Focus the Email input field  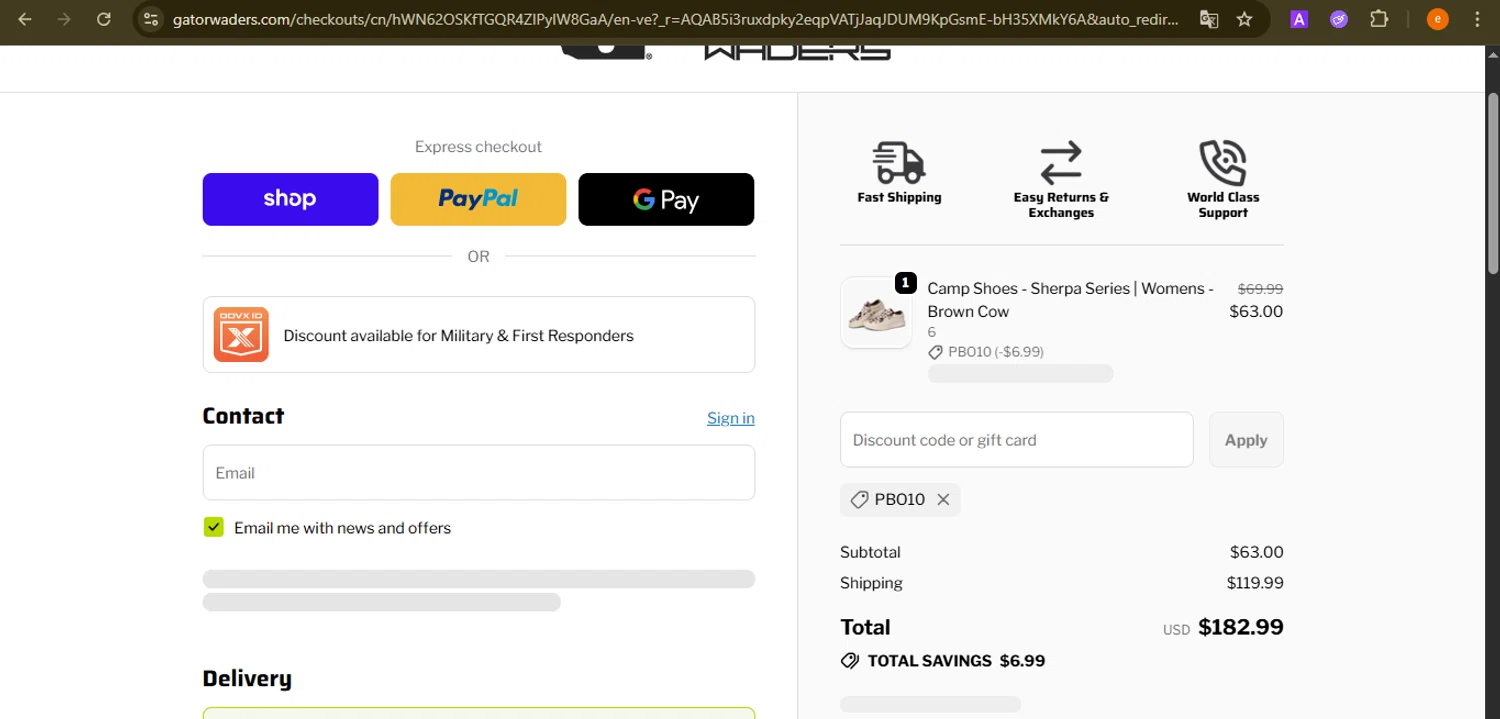pos(479,472)
